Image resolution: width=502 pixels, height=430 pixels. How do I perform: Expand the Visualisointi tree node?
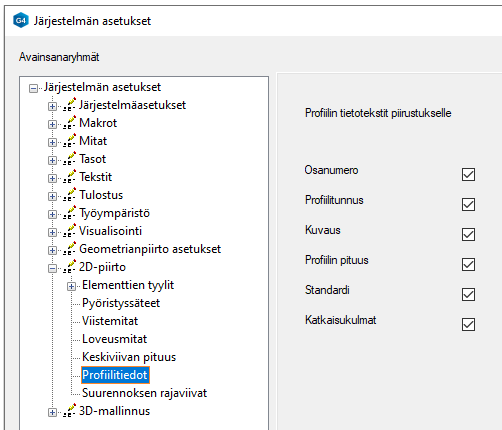[52, 232]
